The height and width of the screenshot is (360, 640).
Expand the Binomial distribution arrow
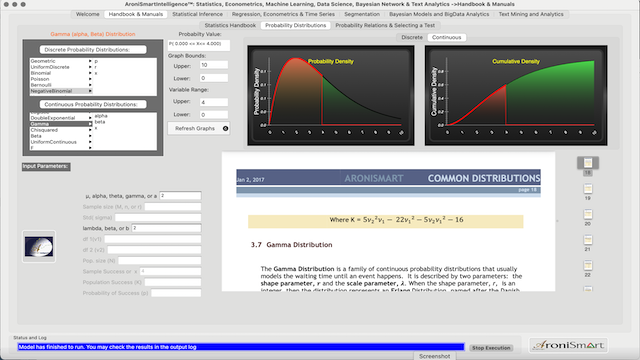(90, 73)
